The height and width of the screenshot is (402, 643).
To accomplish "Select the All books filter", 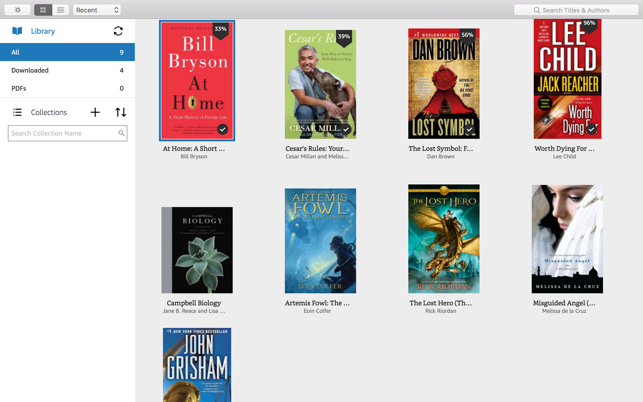I will [x=67, y=52].
